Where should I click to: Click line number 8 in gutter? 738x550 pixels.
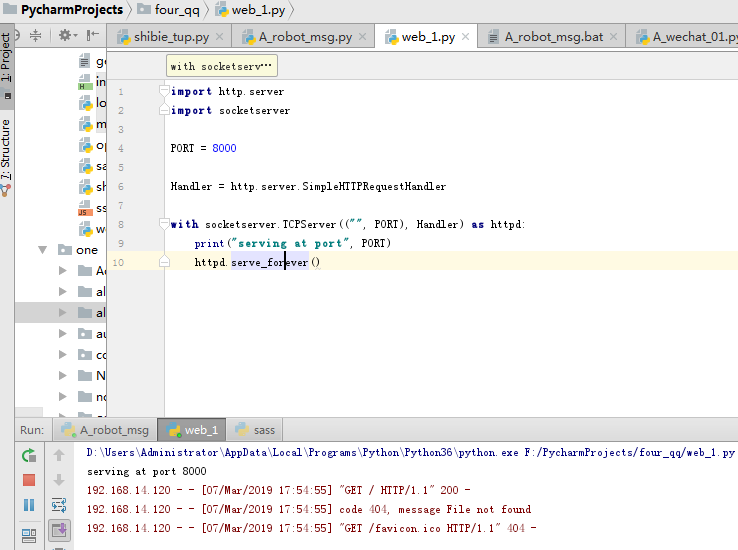coord(121,224)
